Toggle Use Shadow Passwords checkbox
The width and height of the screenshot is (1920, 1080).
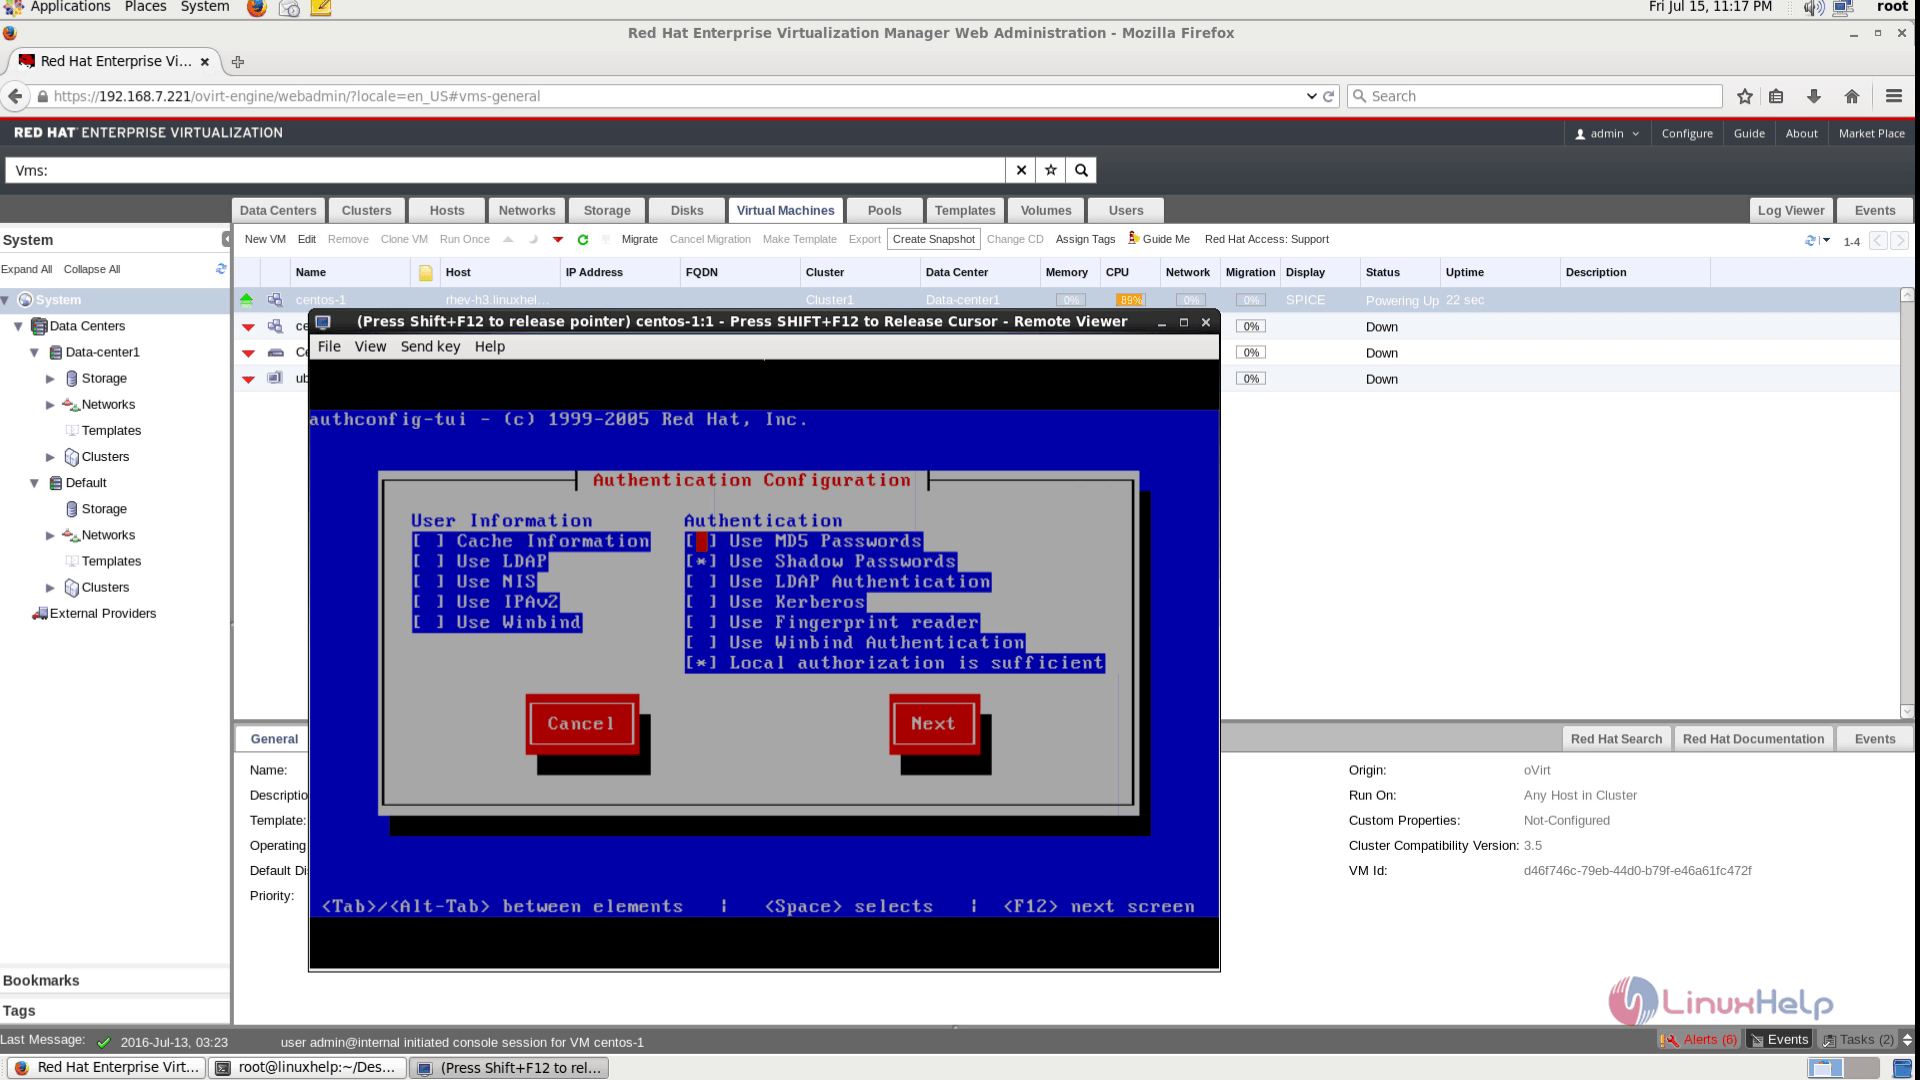[x=701, y=562]
